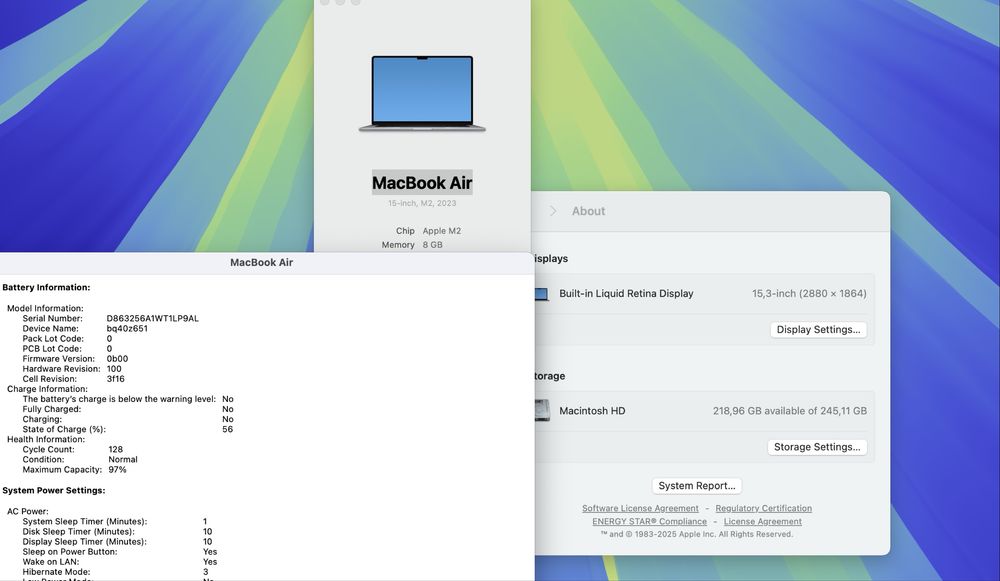Click the Cell Revision value '3f16'
This screenshot has width=1000, height=581.
(x=115, y=379)
